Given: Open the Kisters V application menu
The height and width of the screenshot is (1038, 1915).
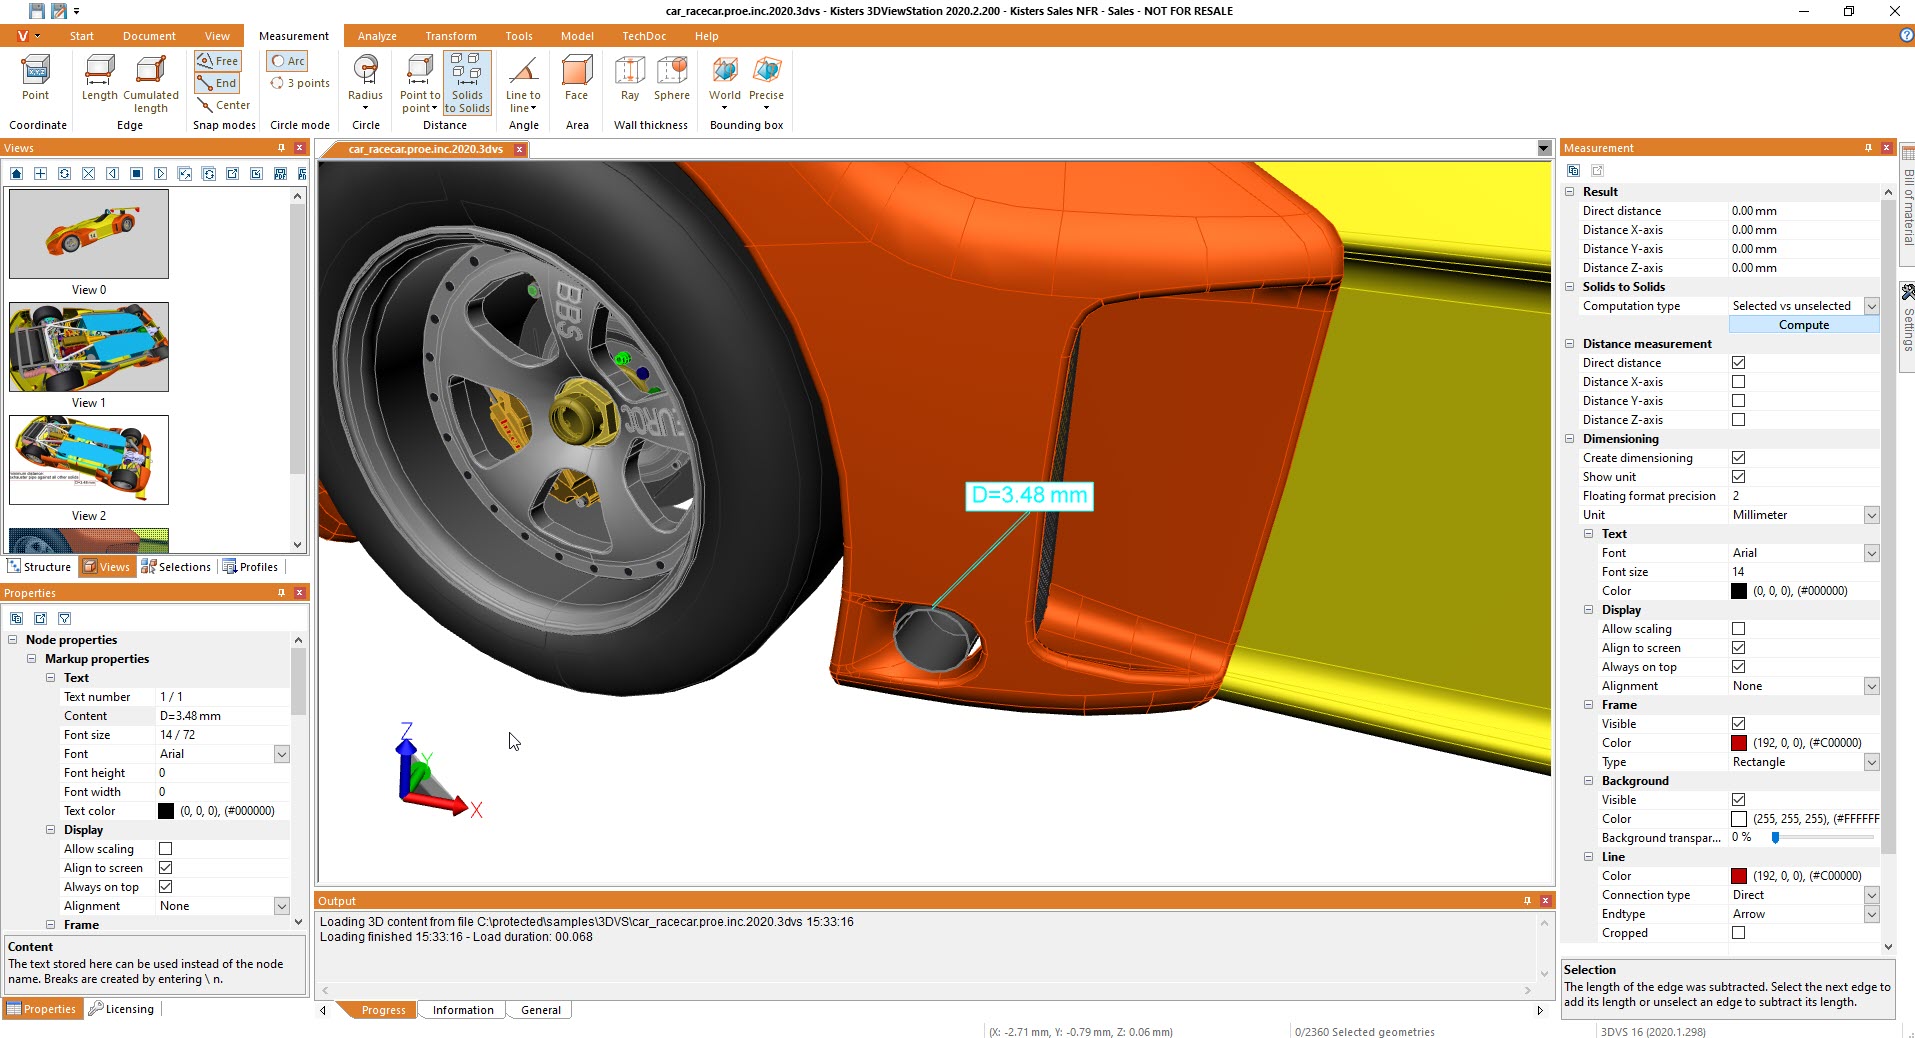Looking at the screenshot, I should [x=27, y=36].
